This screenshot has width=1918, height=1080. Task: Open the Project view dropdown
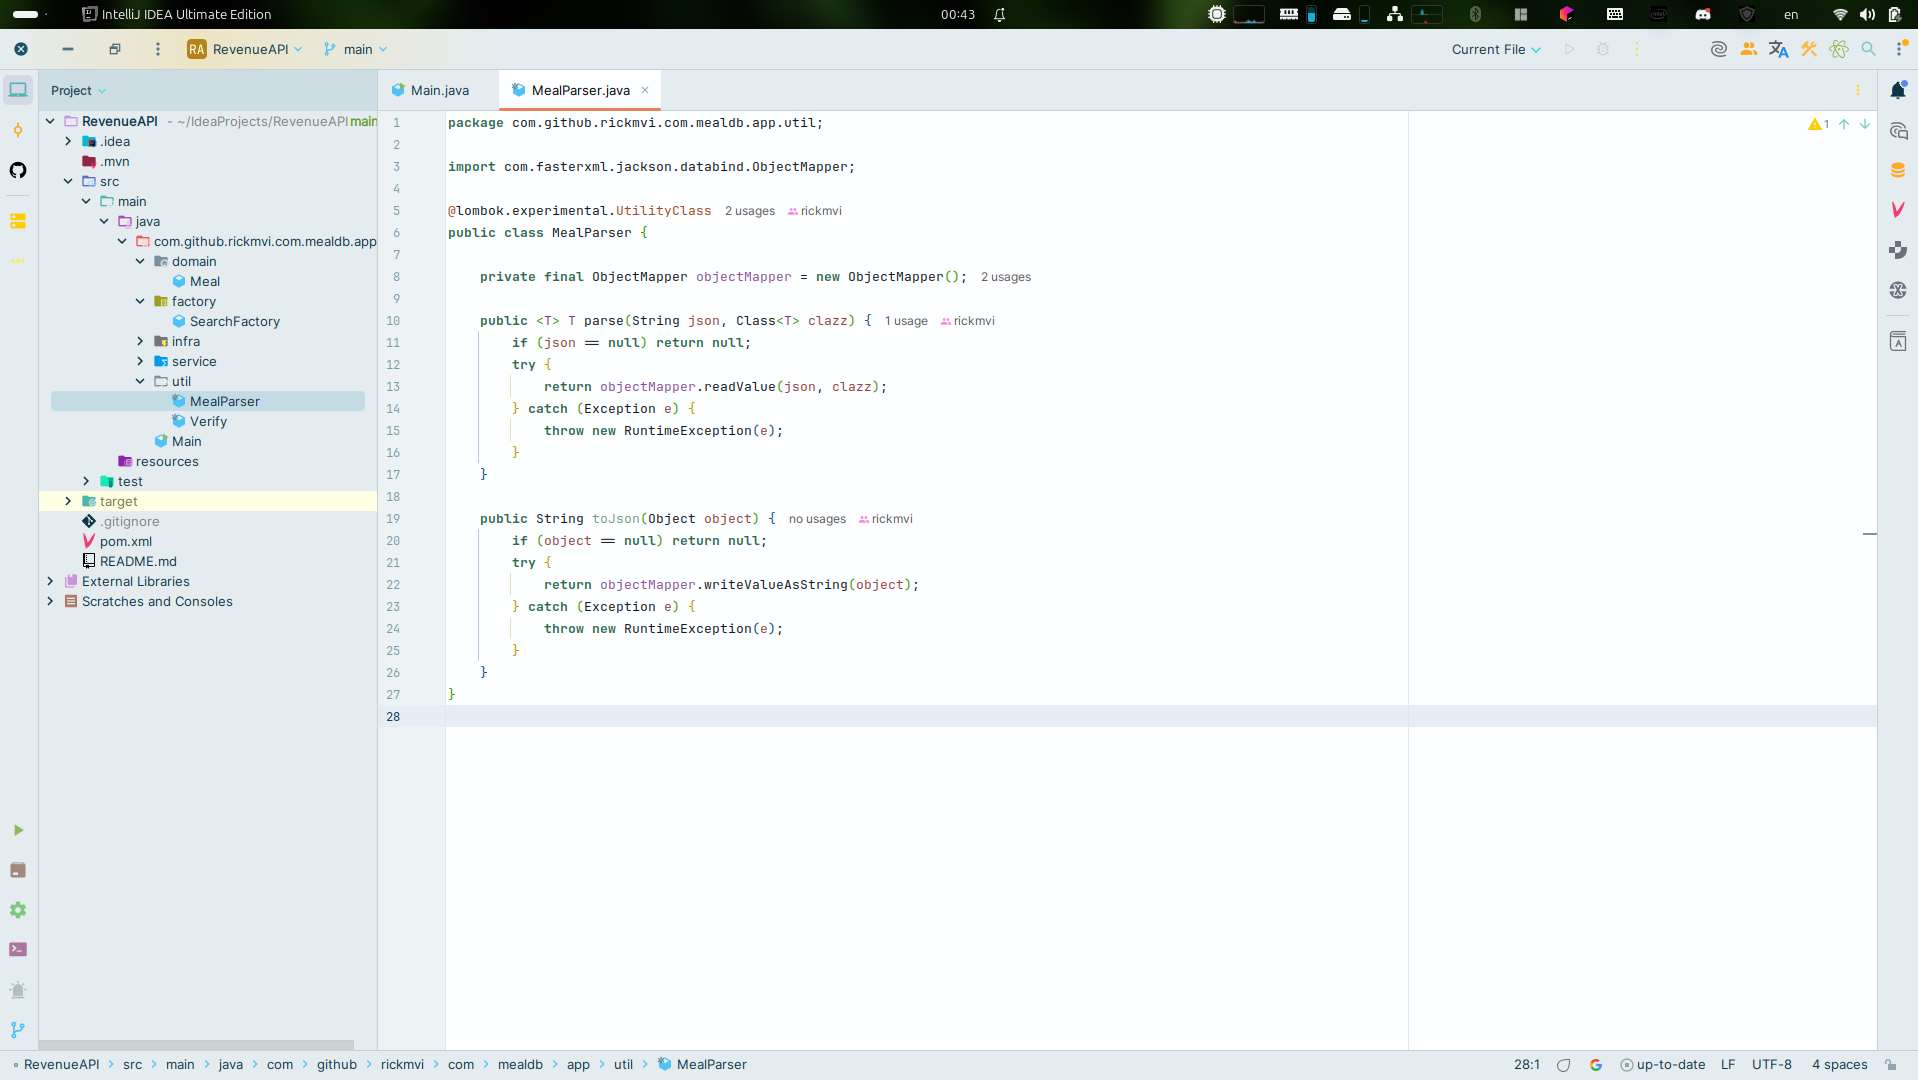pos(78,90)
